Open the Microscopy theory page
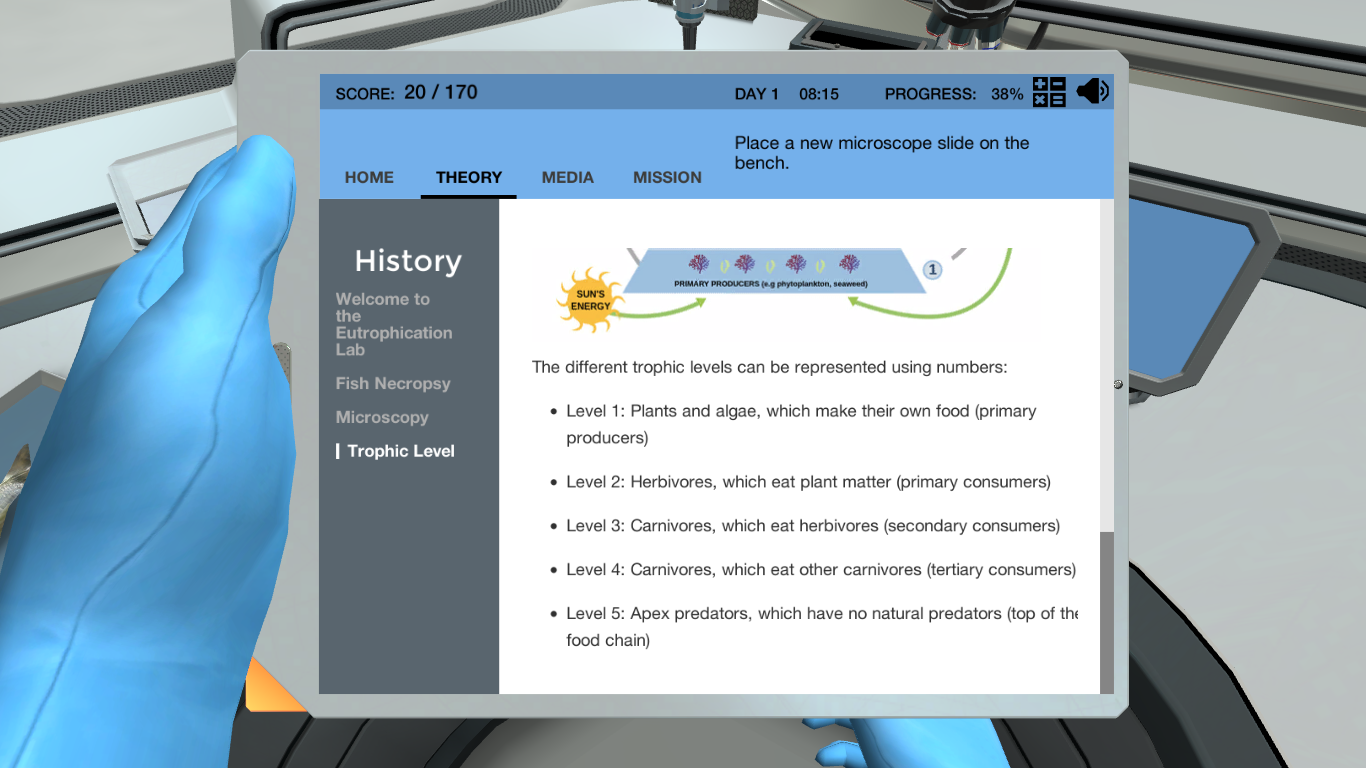The image size is (1366, 768). coord(382,417)
